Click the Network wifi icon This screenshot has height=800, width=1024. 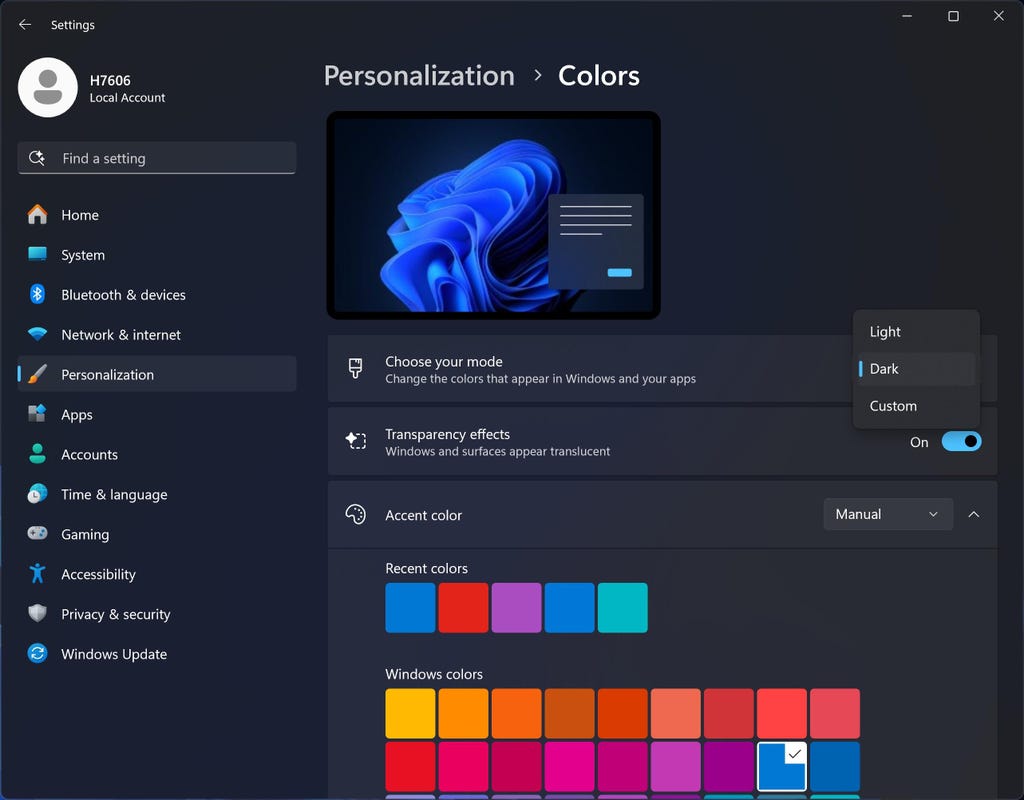tap(37, 334)
